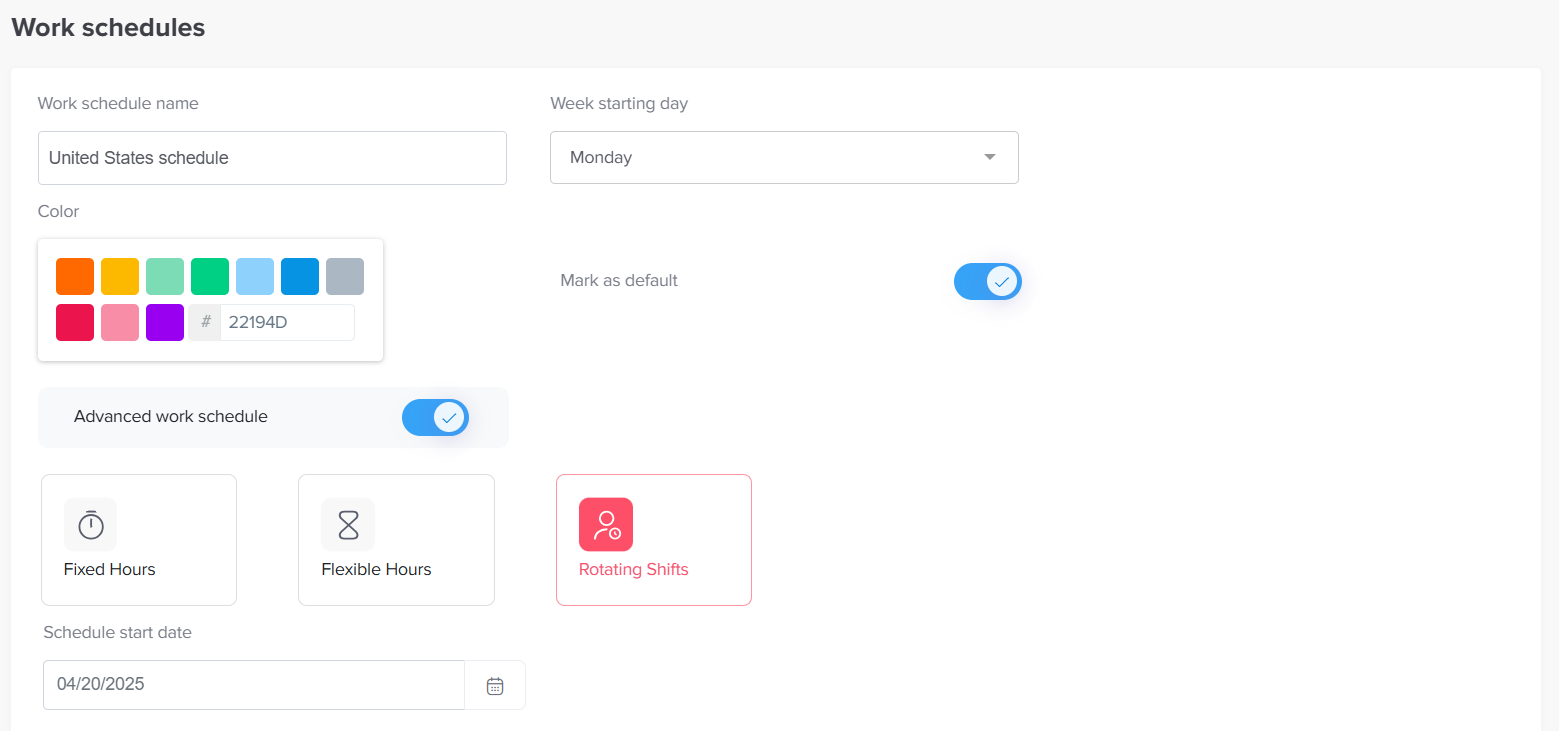This screenshot has width=1559, height=731.
Task: Click the dropdown arrow beside Monday
Action: [989, 158]
